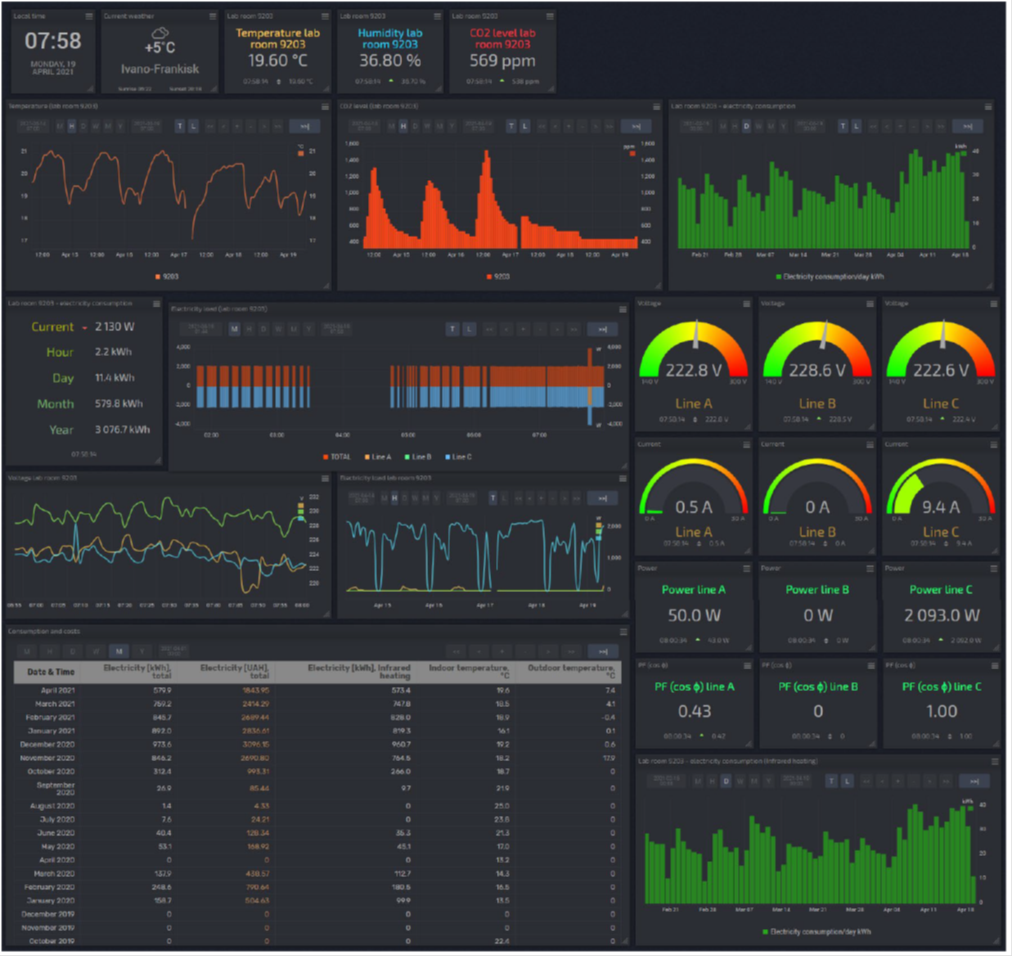Toggle the L button in Temperature chart

193,127
